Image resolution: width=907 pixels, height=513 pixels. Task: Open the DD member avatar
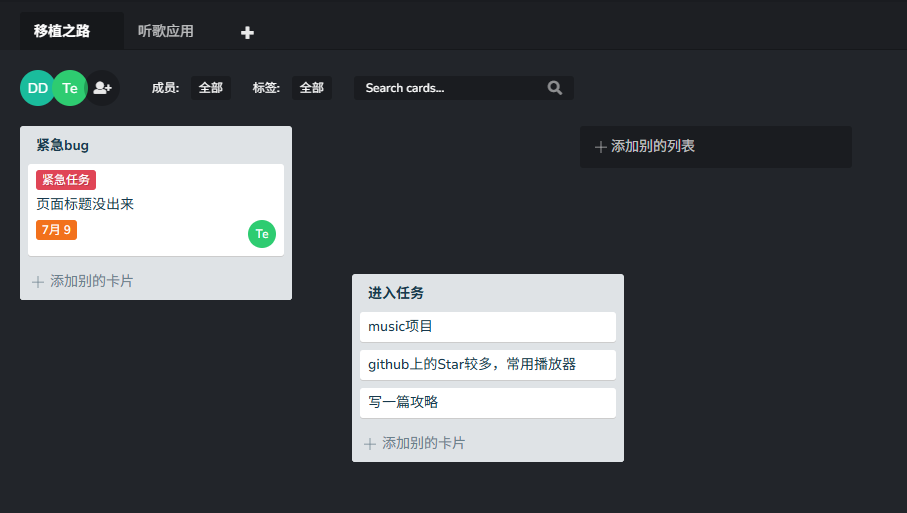tap(38, 88)
